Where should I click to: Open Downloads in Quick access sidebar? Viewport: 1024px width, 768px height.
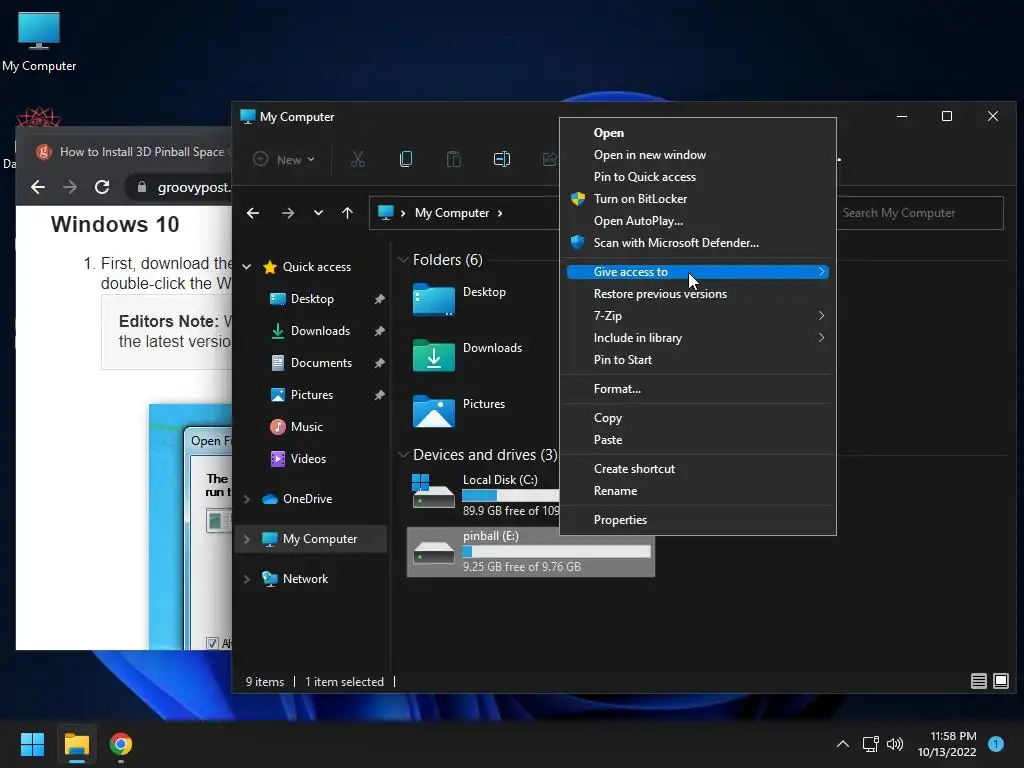click(x=320, y=330)
